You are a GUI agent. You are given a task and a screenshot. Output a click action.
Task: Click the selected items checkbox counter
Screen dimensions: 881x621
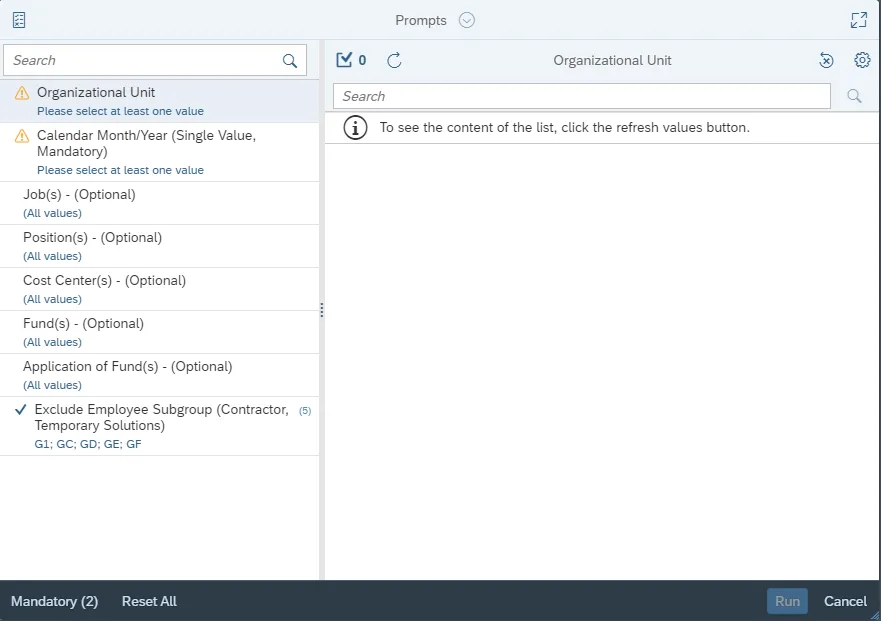coord(351,61)
